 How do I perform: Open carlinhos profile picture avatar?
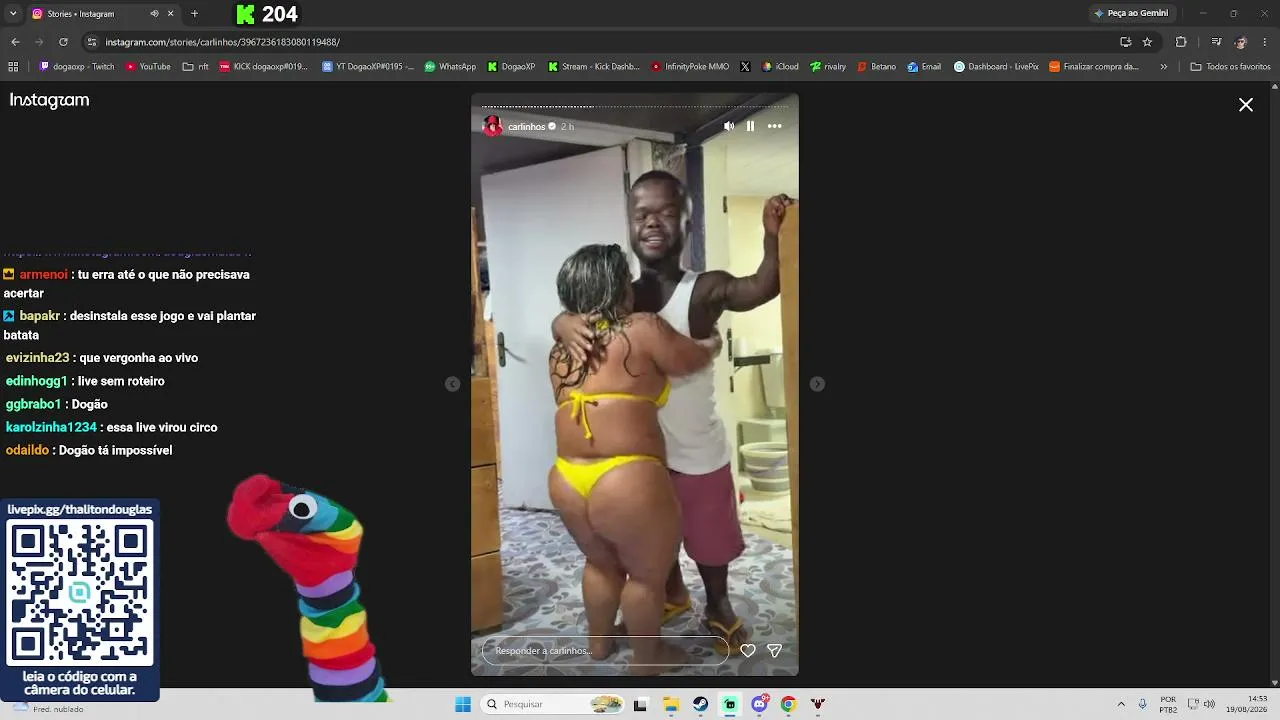(x=492, y=126)
